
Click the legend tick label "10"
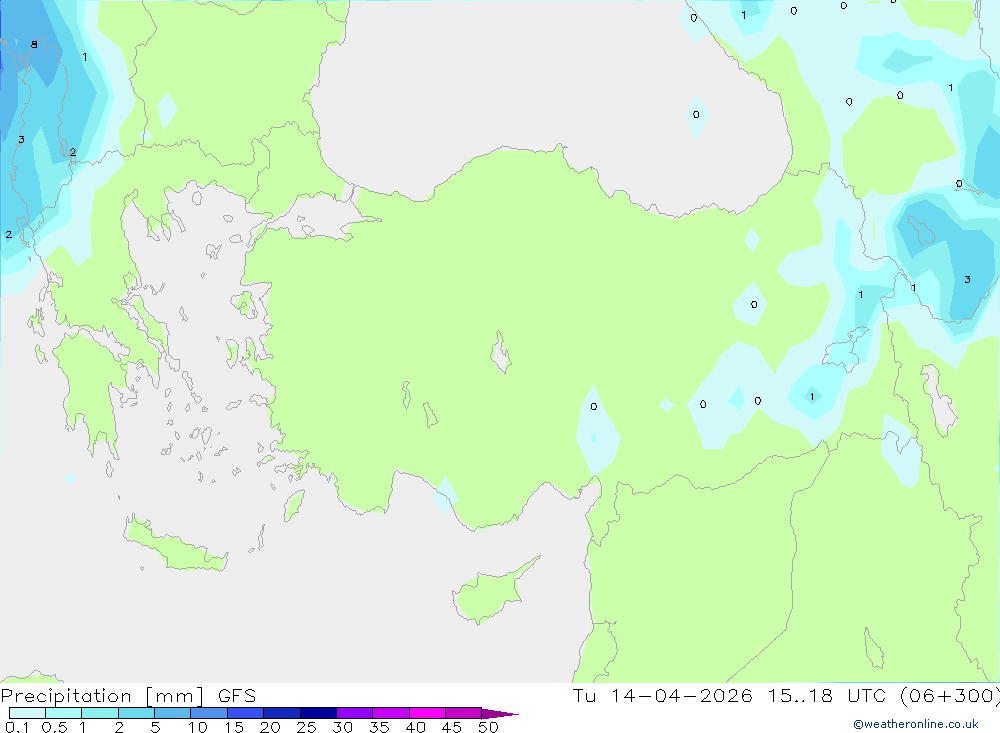[x=197, y=727]
